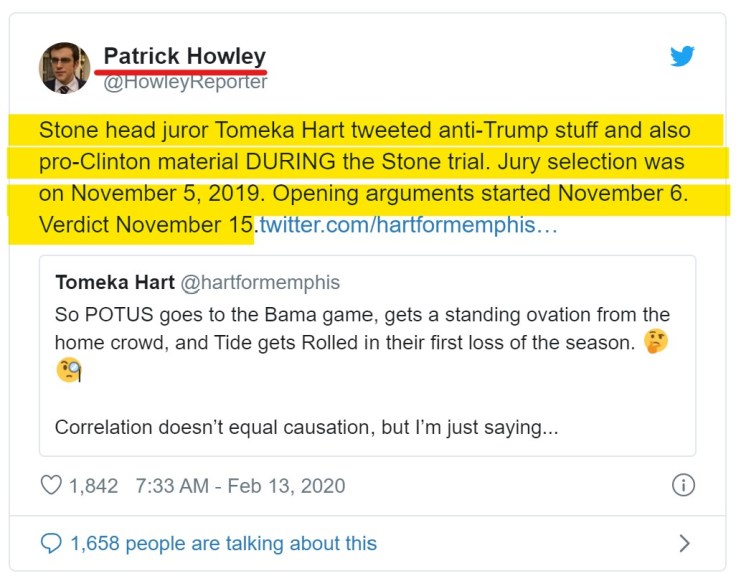Click Tomeka Hart's name in quoted tweet
The width and height of the screenshot is (736, 581).
[x=115, y=283]
